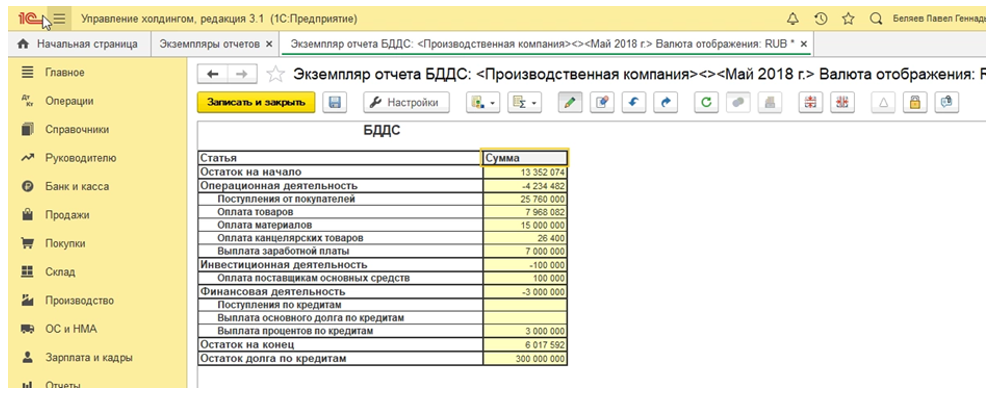Select Остаток долга по кредитам amount cell

pos(525,358)
